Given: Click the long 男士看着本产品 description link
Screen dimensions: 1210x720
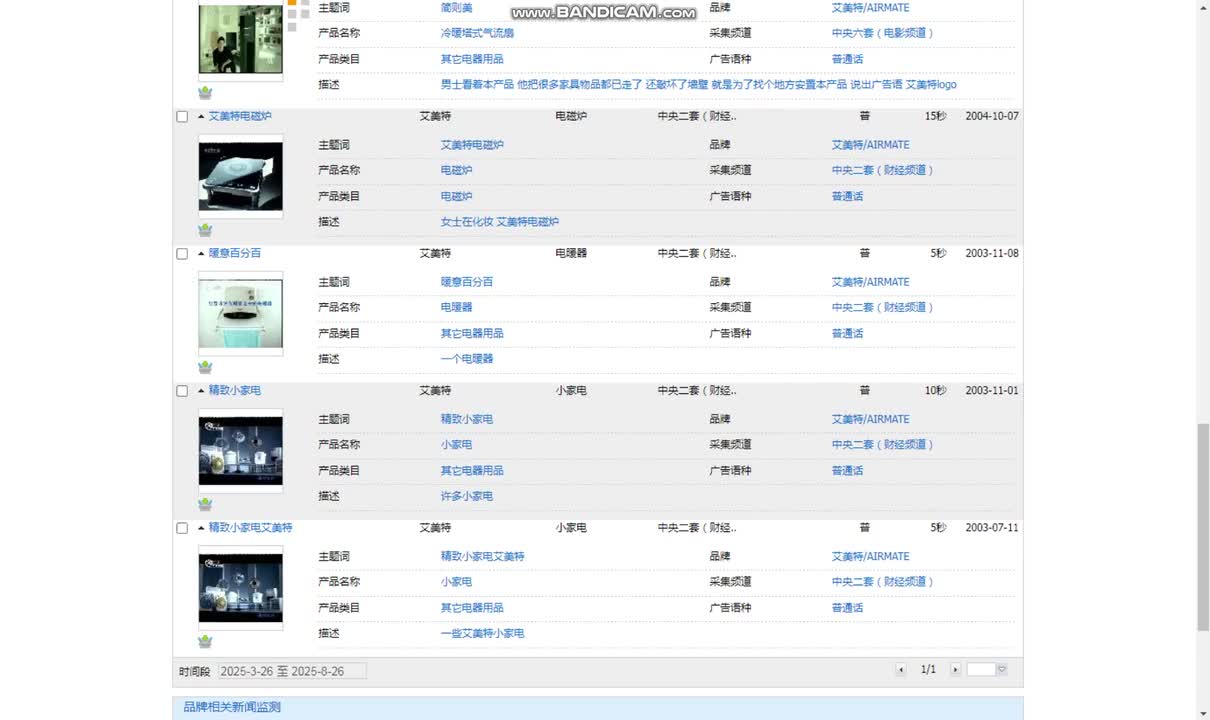Looking at the screenshot, I should (699, 85).
